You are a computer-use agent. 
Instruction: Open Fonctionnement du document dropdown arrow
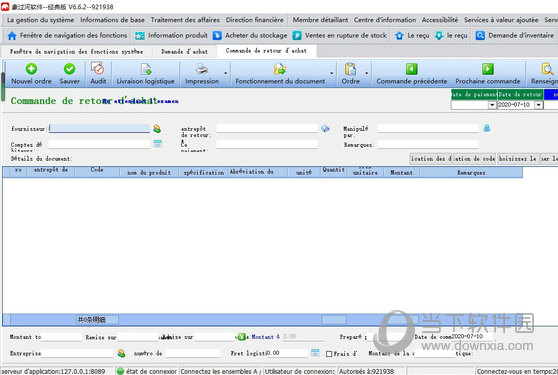332,73
